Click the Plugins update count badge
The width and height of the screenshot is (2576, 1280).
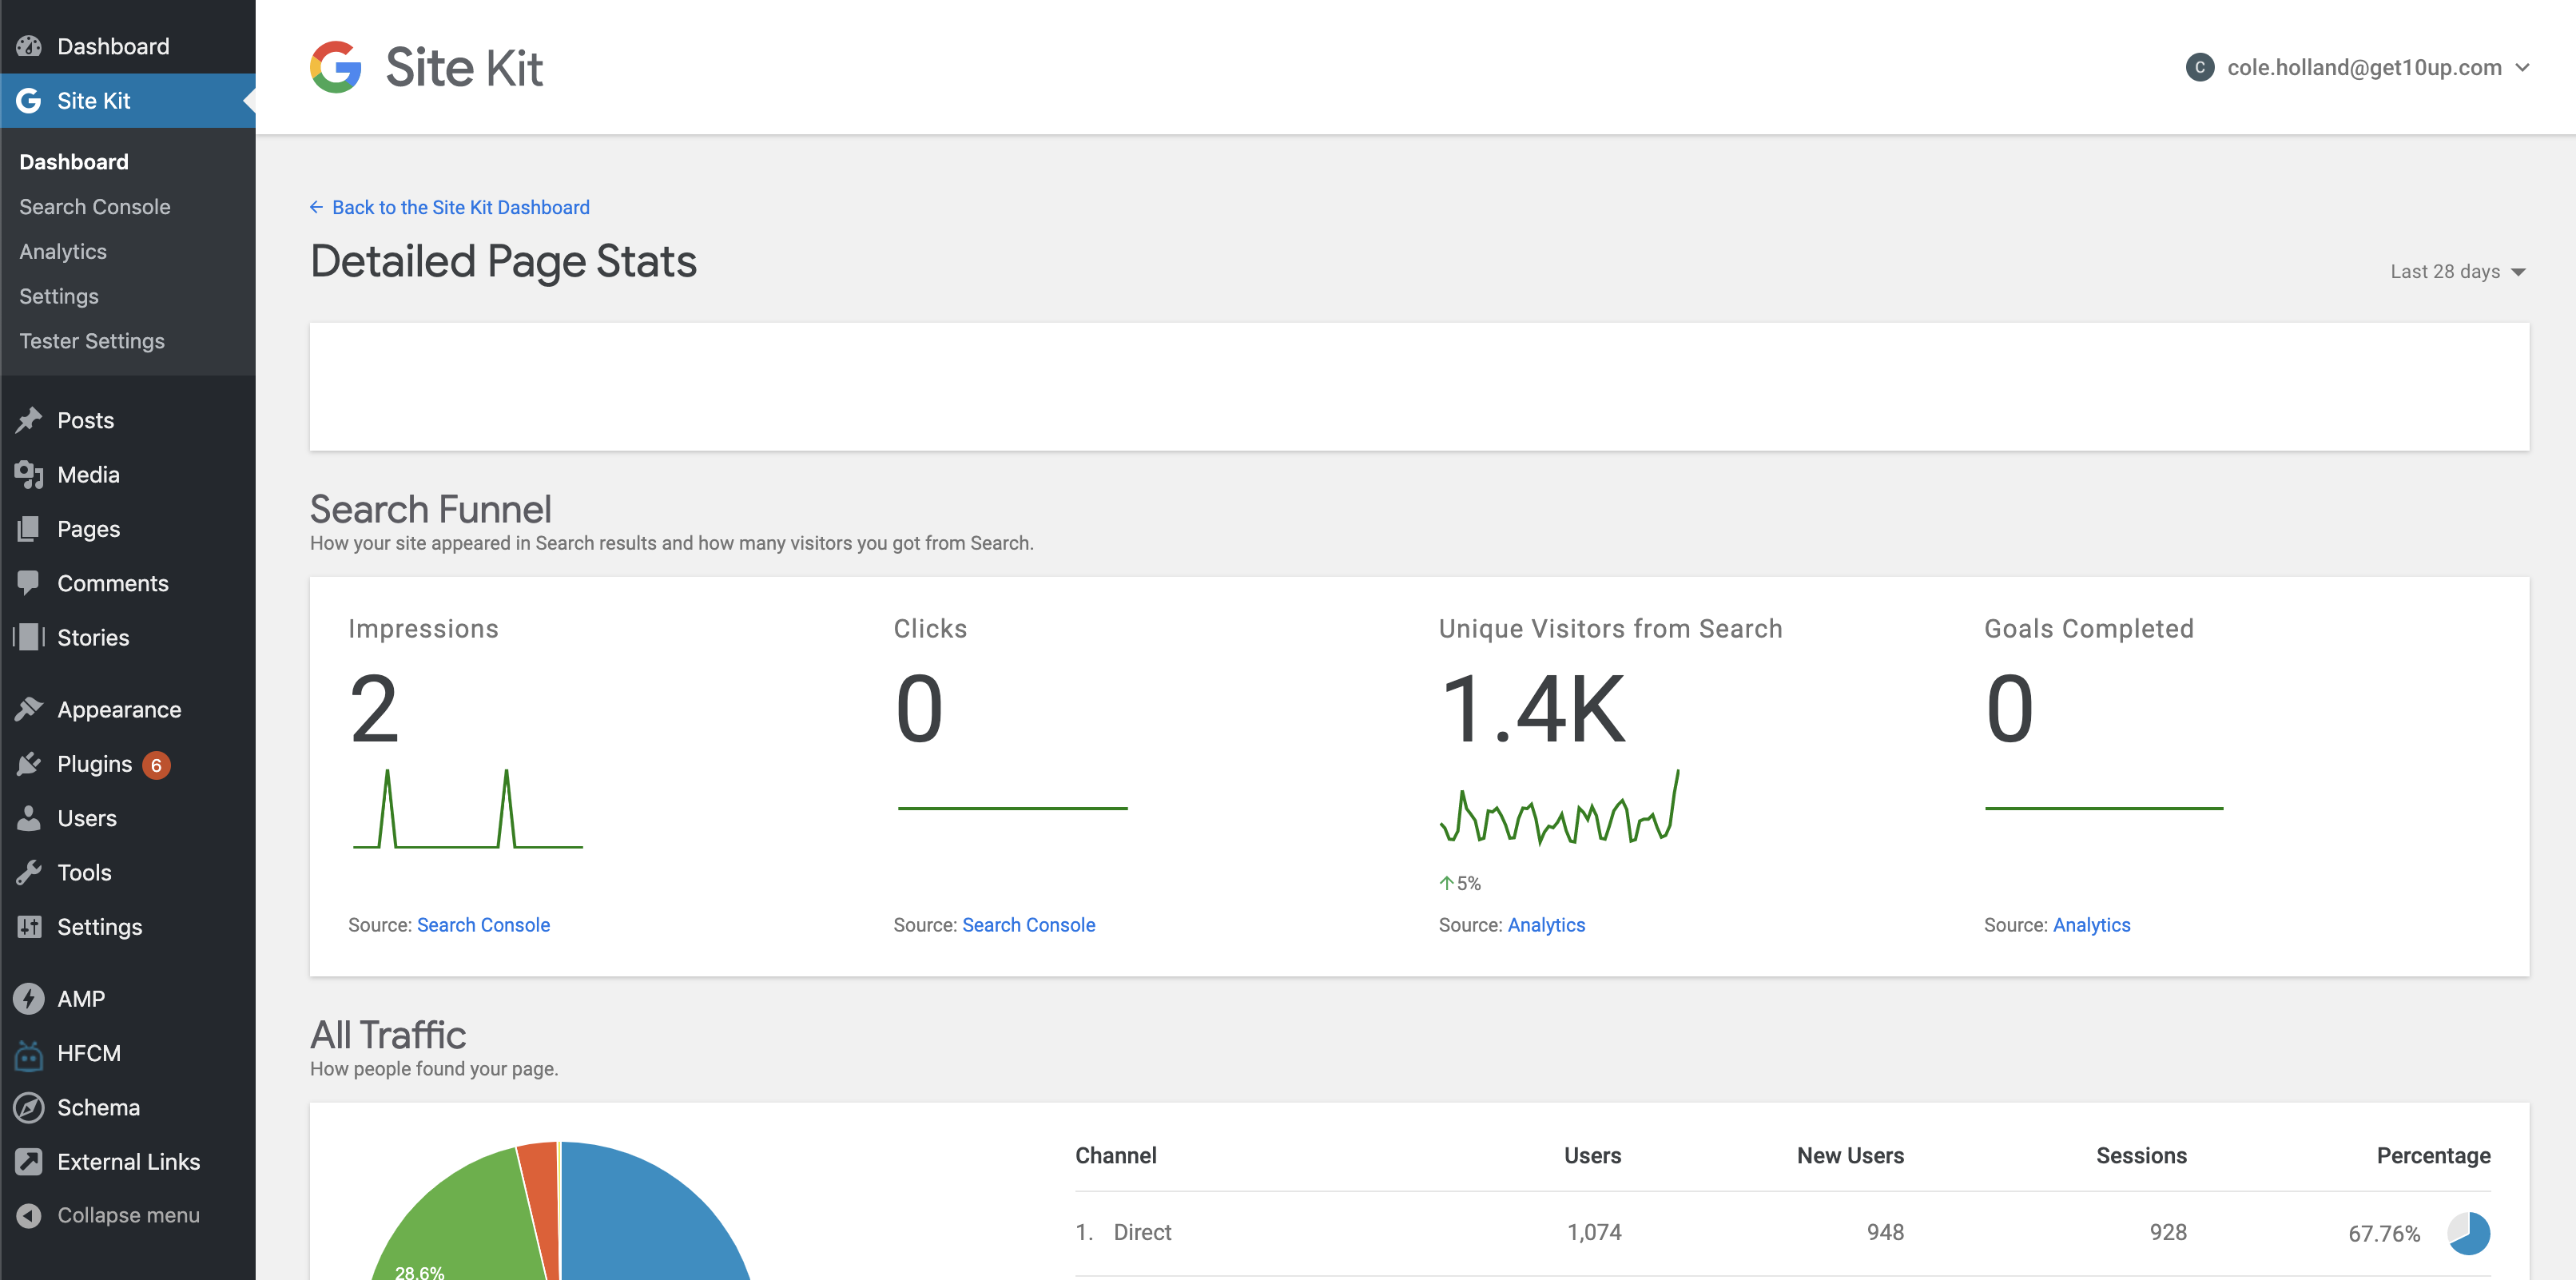point(156,765)
